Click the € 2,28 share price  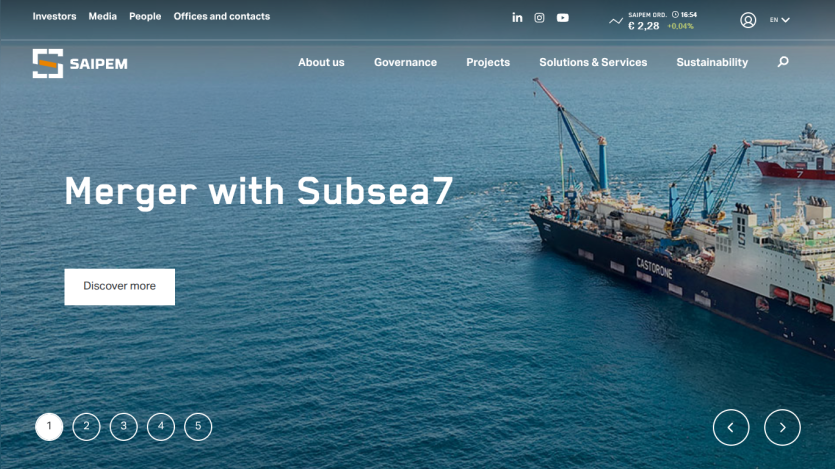pos(643,26)
